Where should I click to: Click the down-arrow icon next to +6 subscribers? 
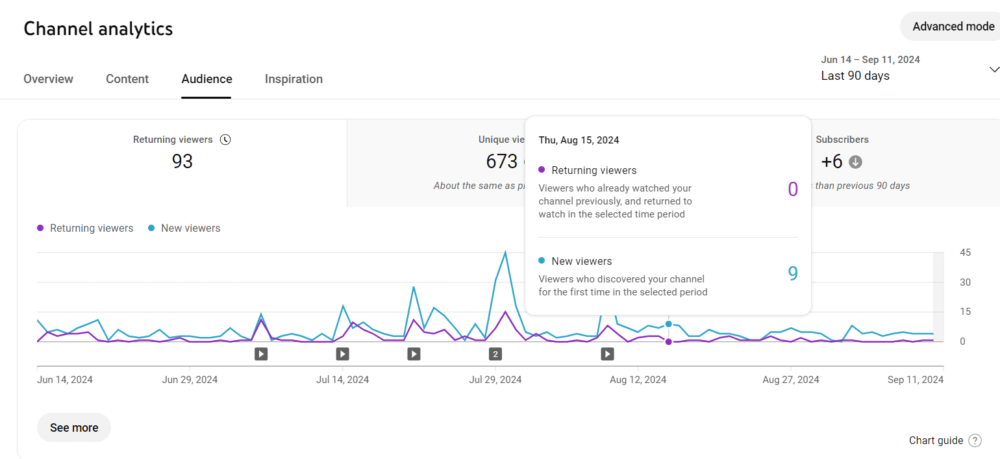point(856,162)
